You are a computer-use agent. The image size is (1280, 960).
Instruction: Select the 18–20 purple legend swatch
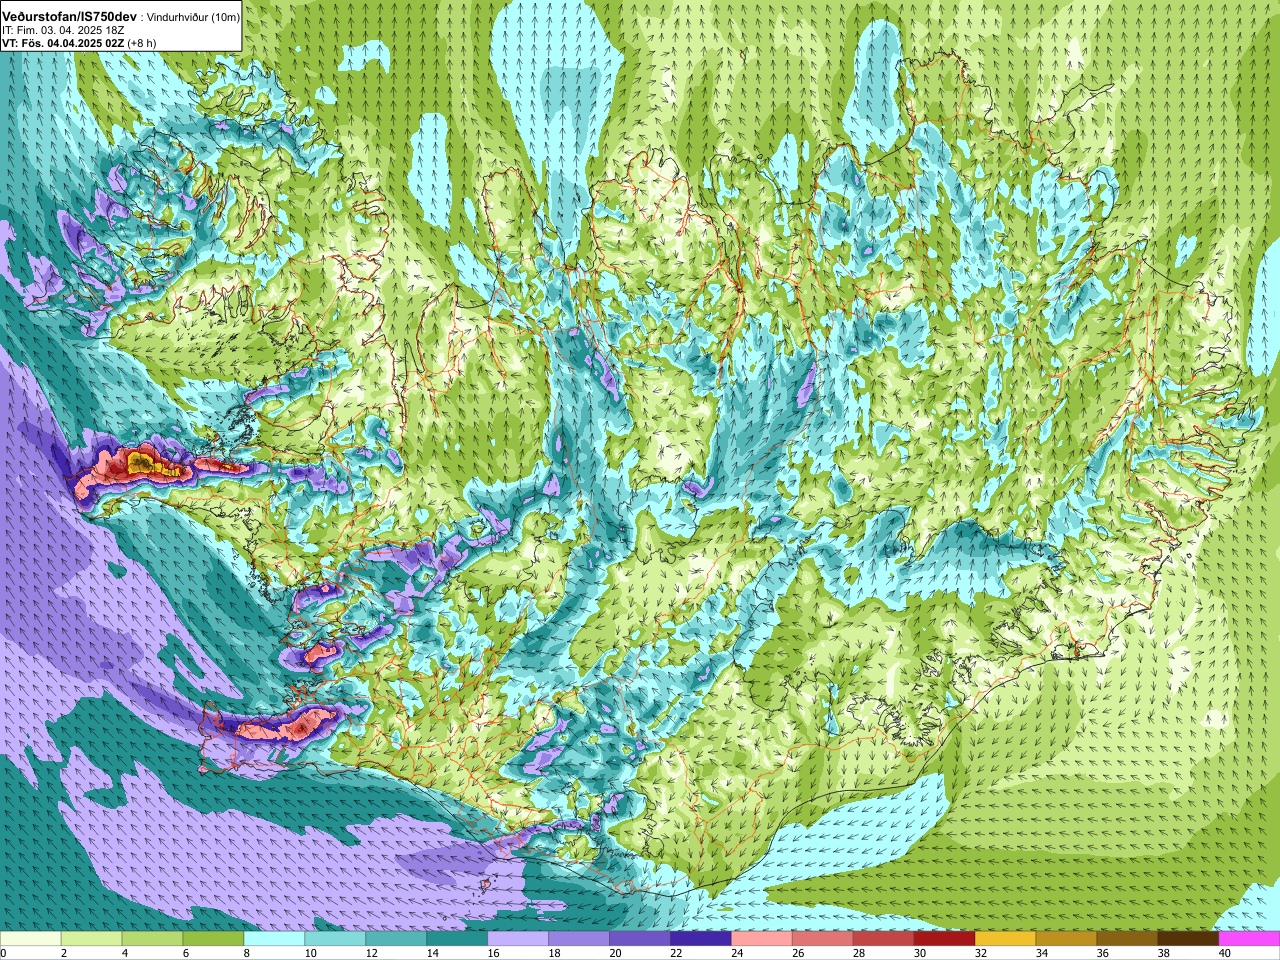point(579,939)
